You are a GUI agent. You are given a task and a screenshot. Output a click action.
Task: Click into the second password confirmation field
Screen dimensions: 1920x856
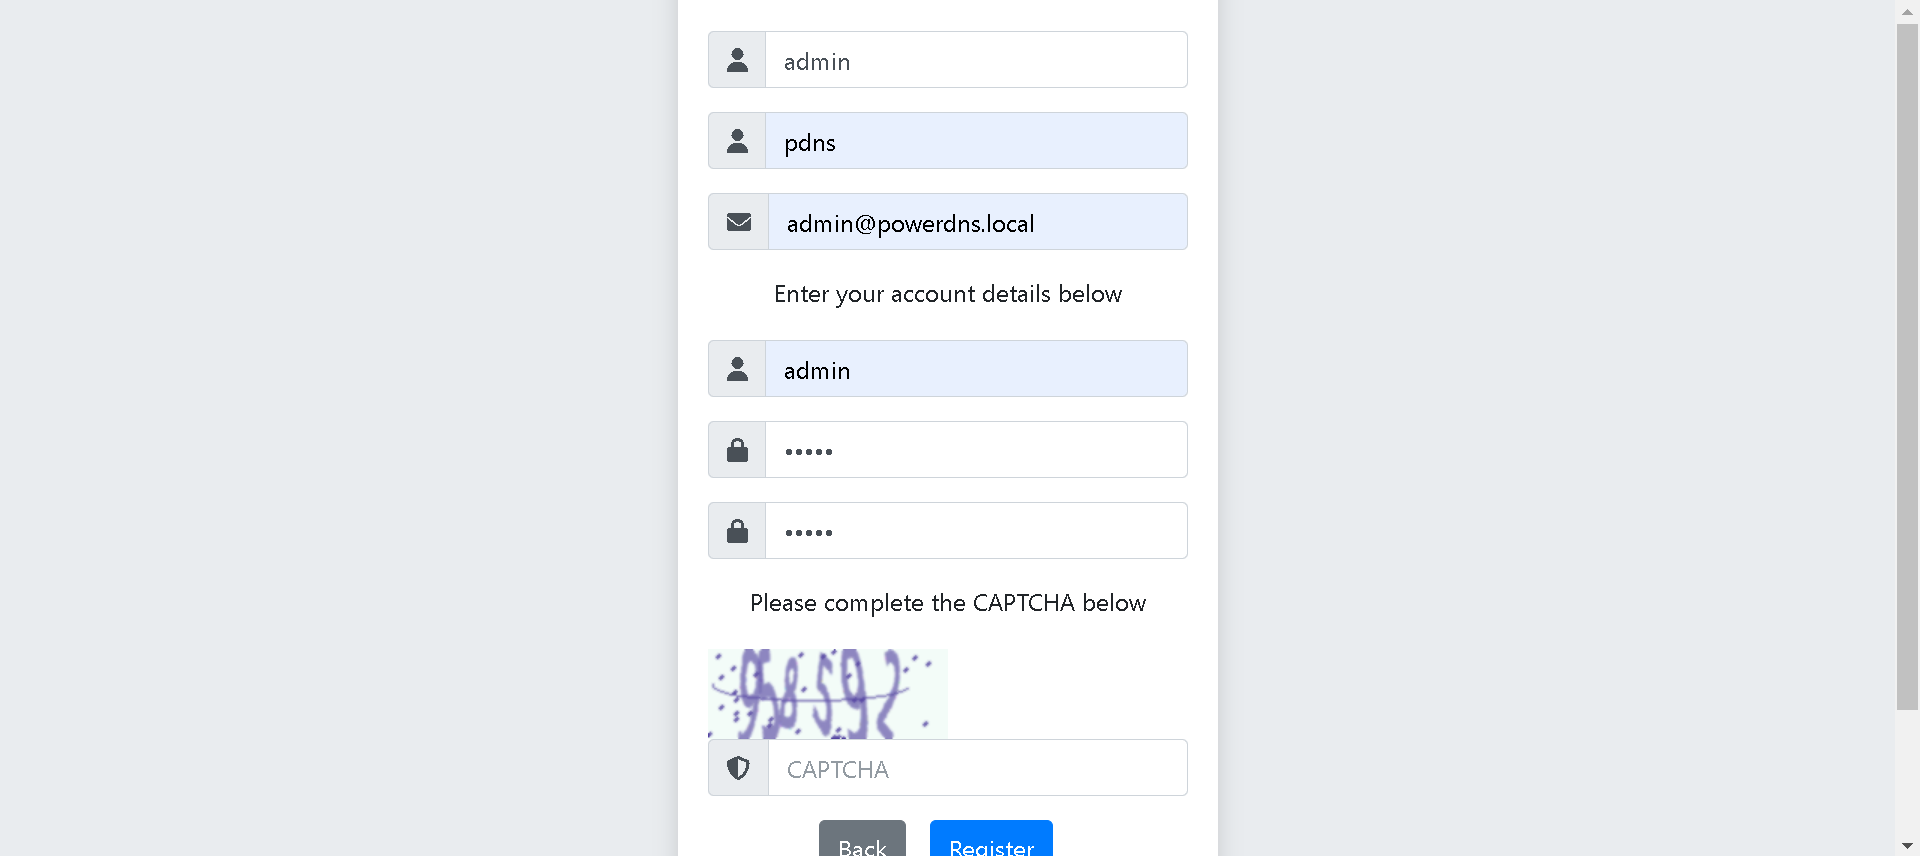click(x=976, y=531)
